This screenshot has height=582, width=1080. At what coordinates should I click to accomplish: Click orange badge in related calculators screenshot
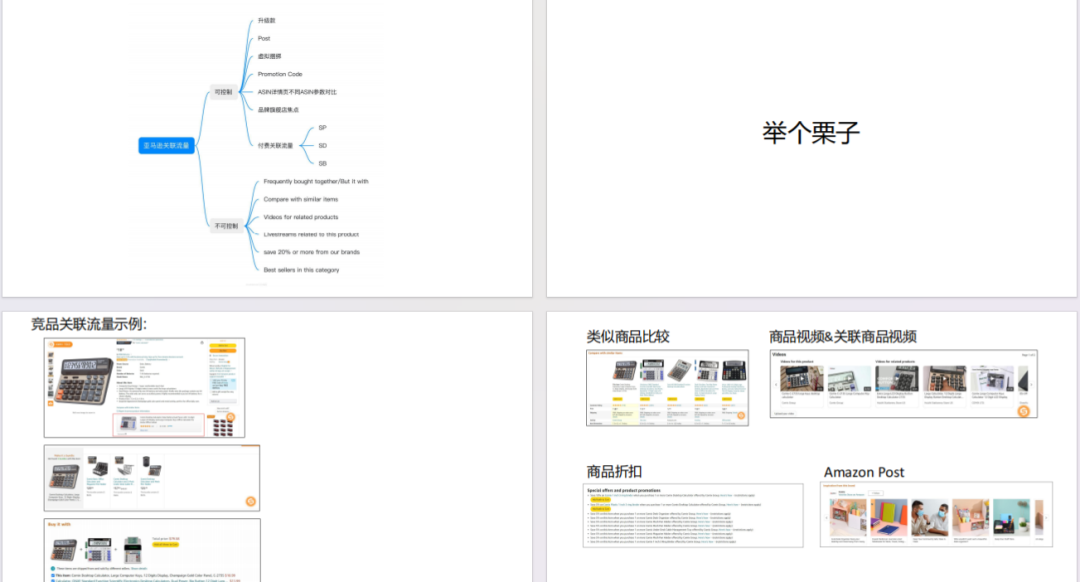[x=251, y=501]
